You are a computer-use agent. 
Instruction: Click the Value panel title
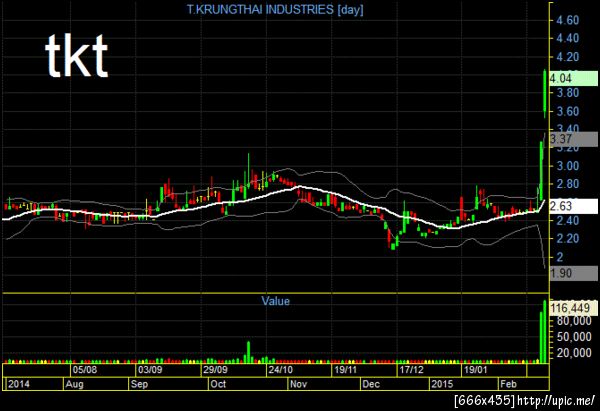click(276, 301)
